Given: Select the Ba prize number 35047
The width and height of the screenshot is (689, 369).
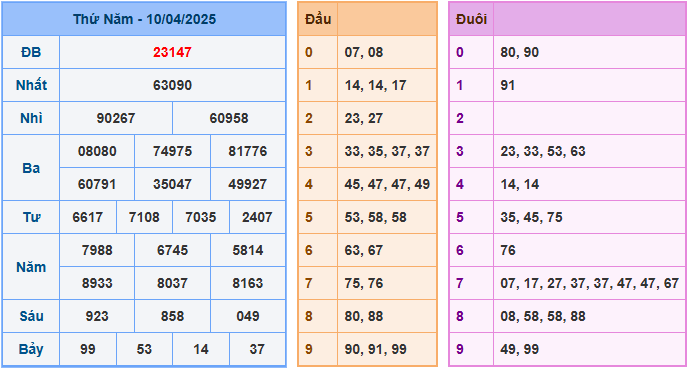Looking at the screenshot, I should click(x=172, y=184).
